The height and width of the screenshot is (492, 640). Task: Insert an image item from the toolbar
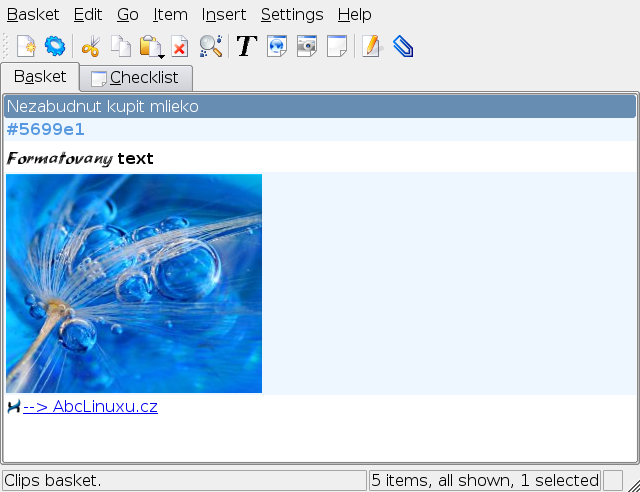pyautogui.click(x=307, y=46)
